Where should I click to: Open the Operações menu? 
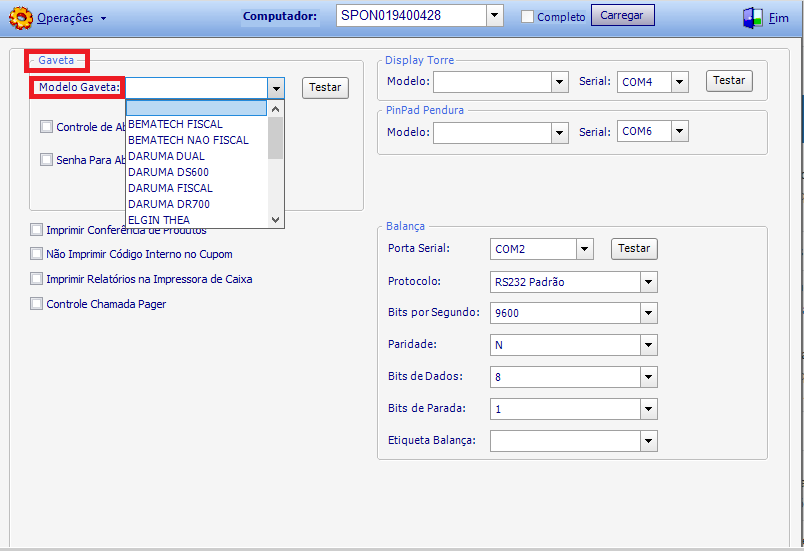[71, 18]
